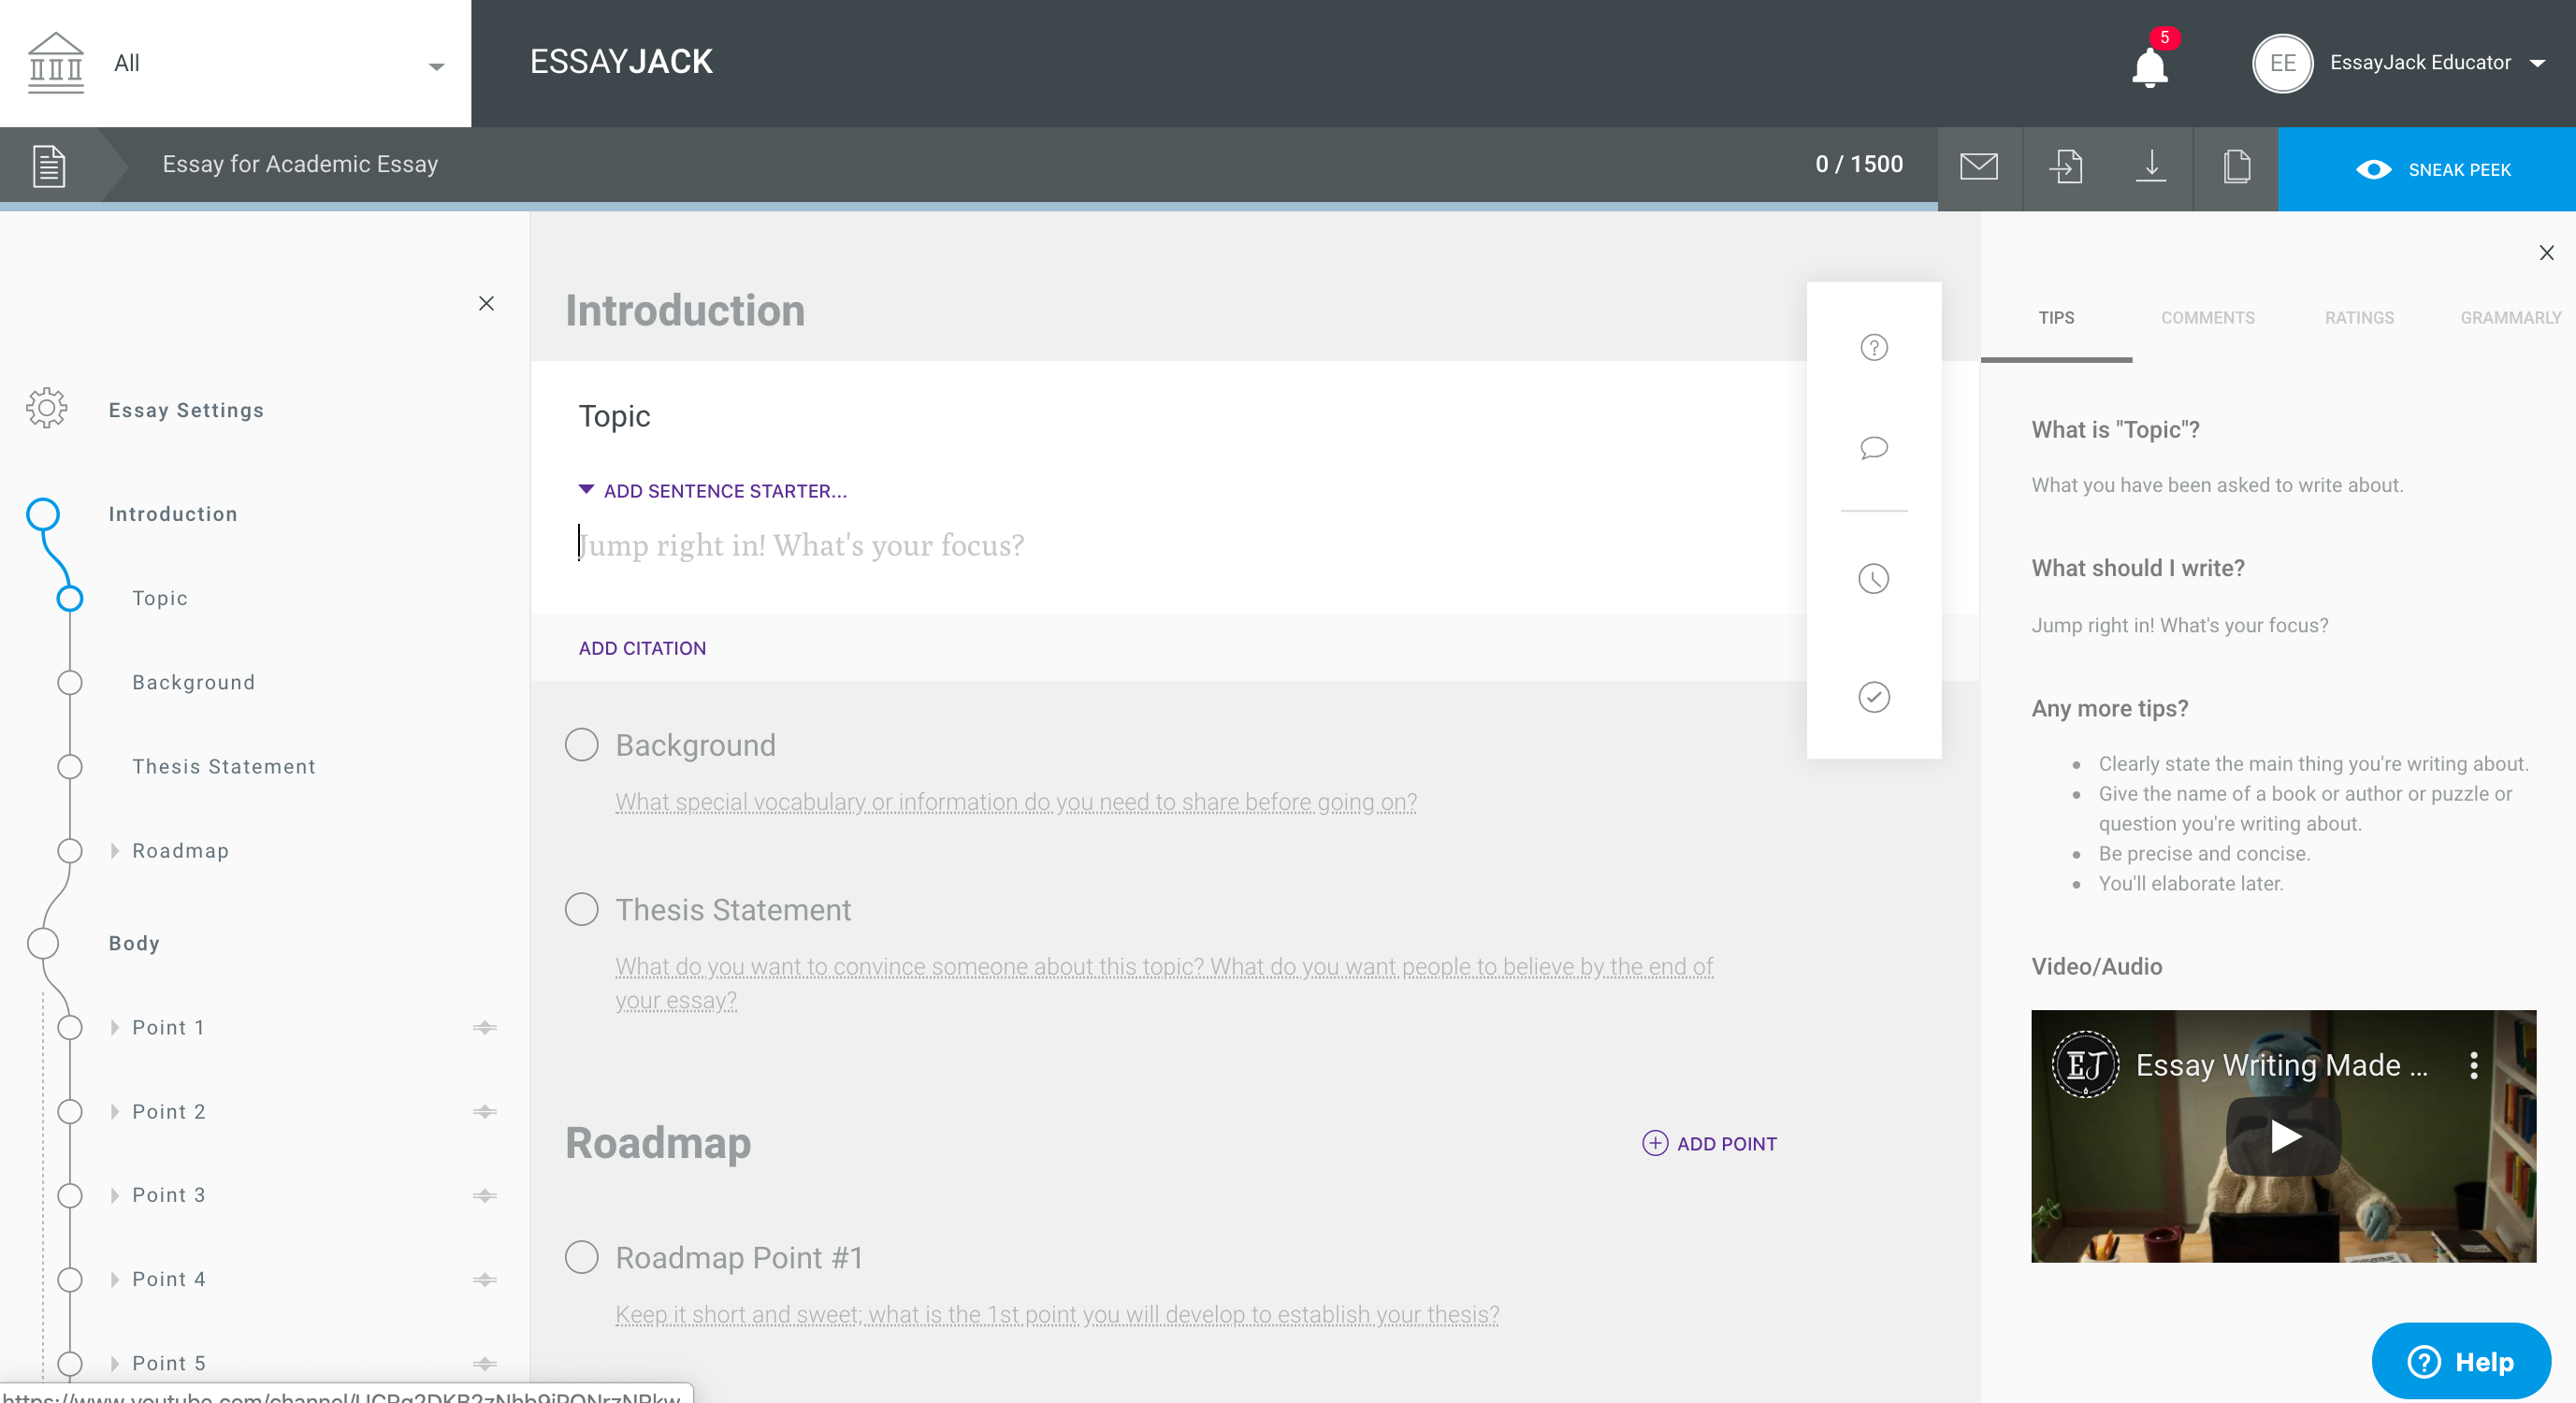Screen dimensions: 2576x1403
Task: Click reorder handle for Point 5
Action: (x=485, y=1363)
